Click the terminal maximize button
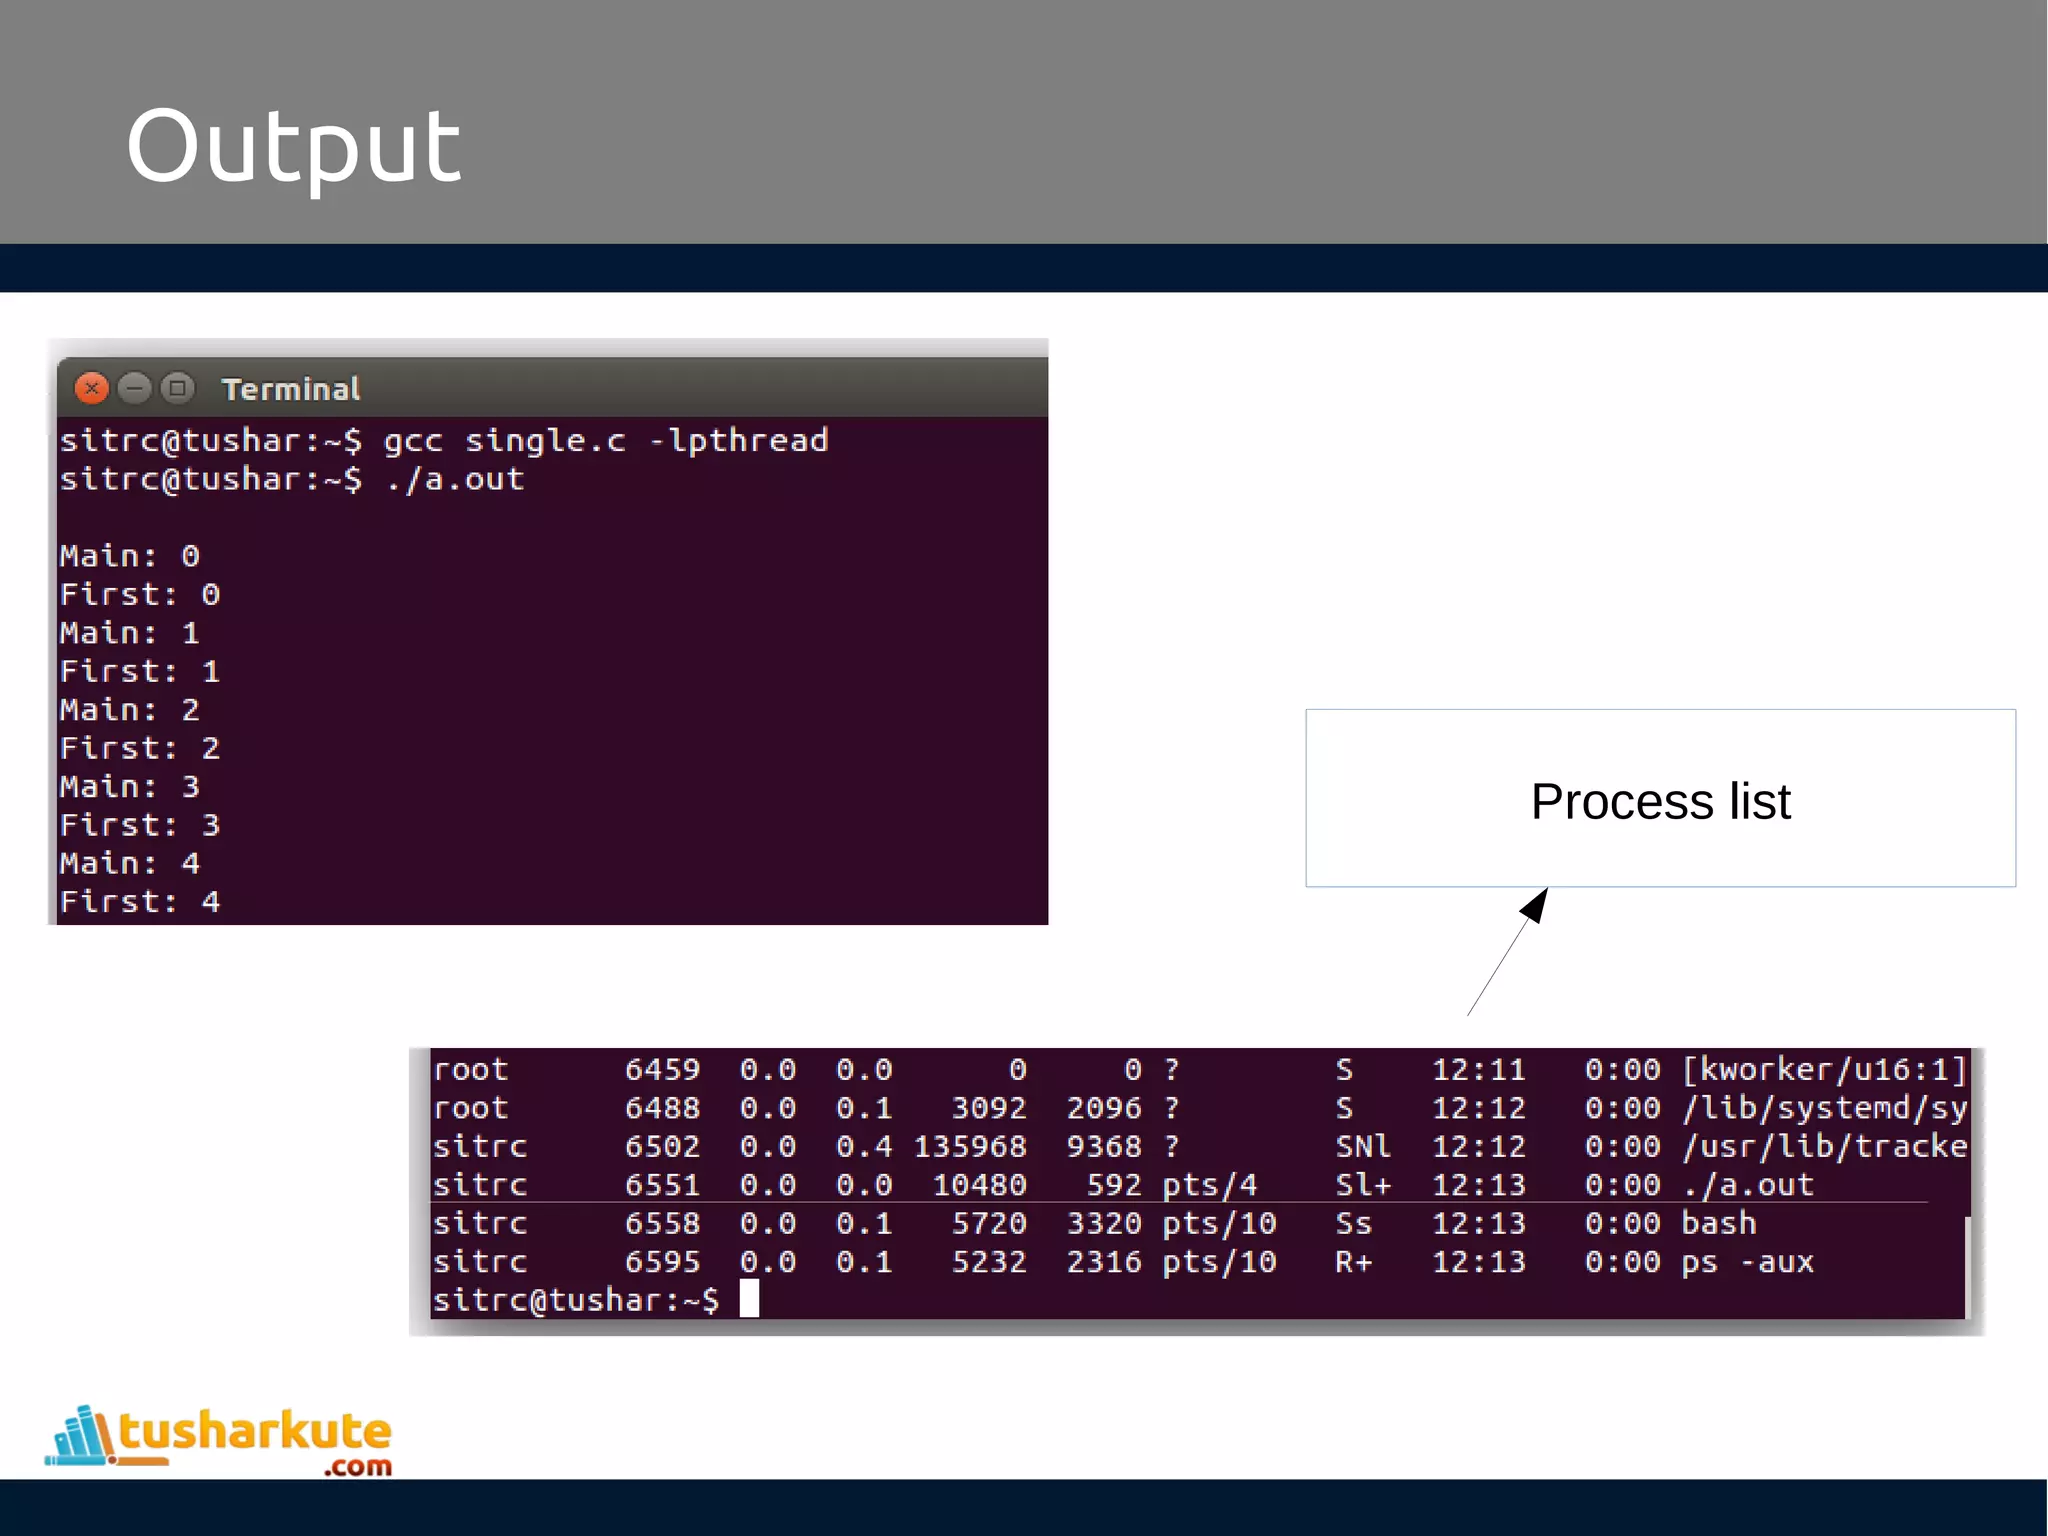The height and width of the screenshot is (1536, 2048). (178, 388)
